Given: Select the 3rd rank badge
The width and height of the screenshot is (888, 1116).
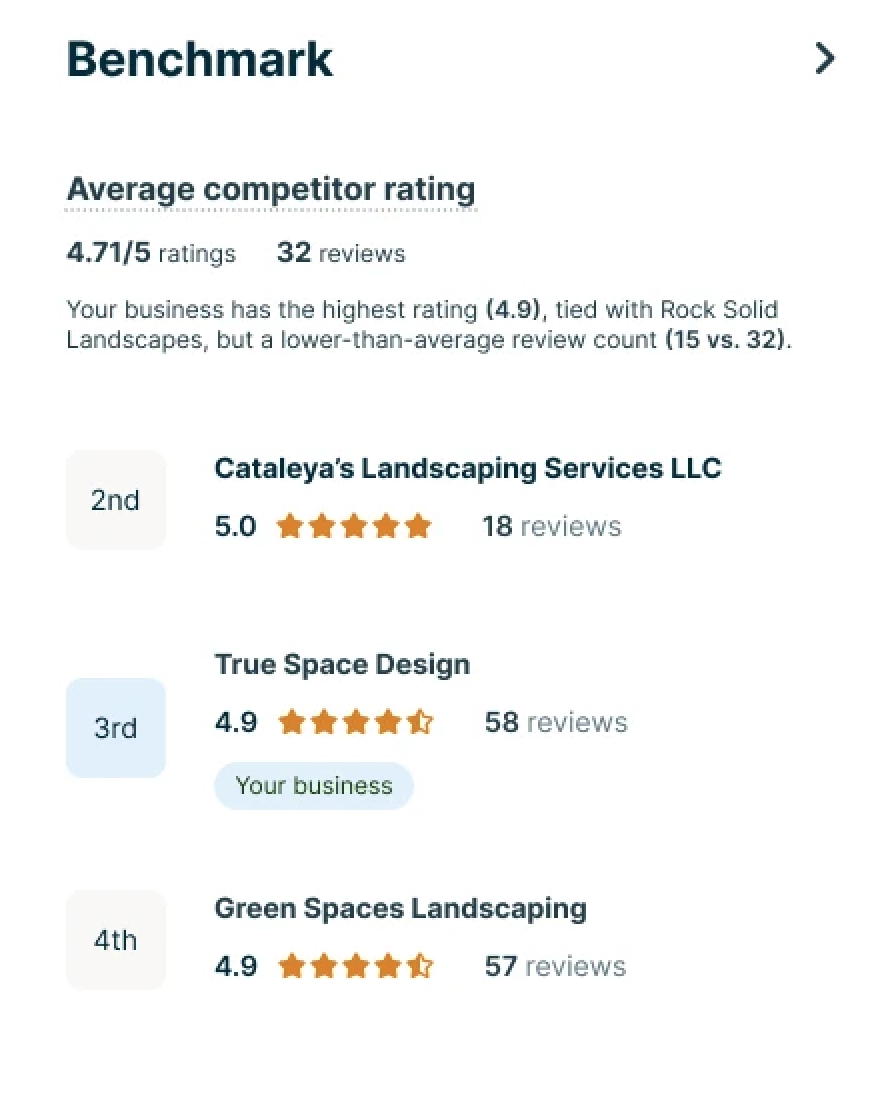Looking at the screenshot, I should (115, 728).
